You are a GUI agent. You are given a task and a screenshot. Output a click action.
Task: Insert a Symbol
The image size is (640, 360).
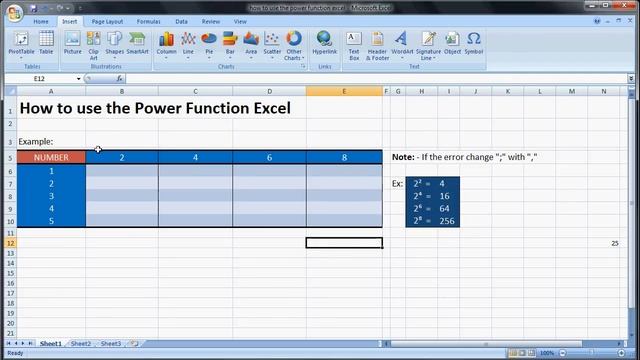click(x=473, y=43)
